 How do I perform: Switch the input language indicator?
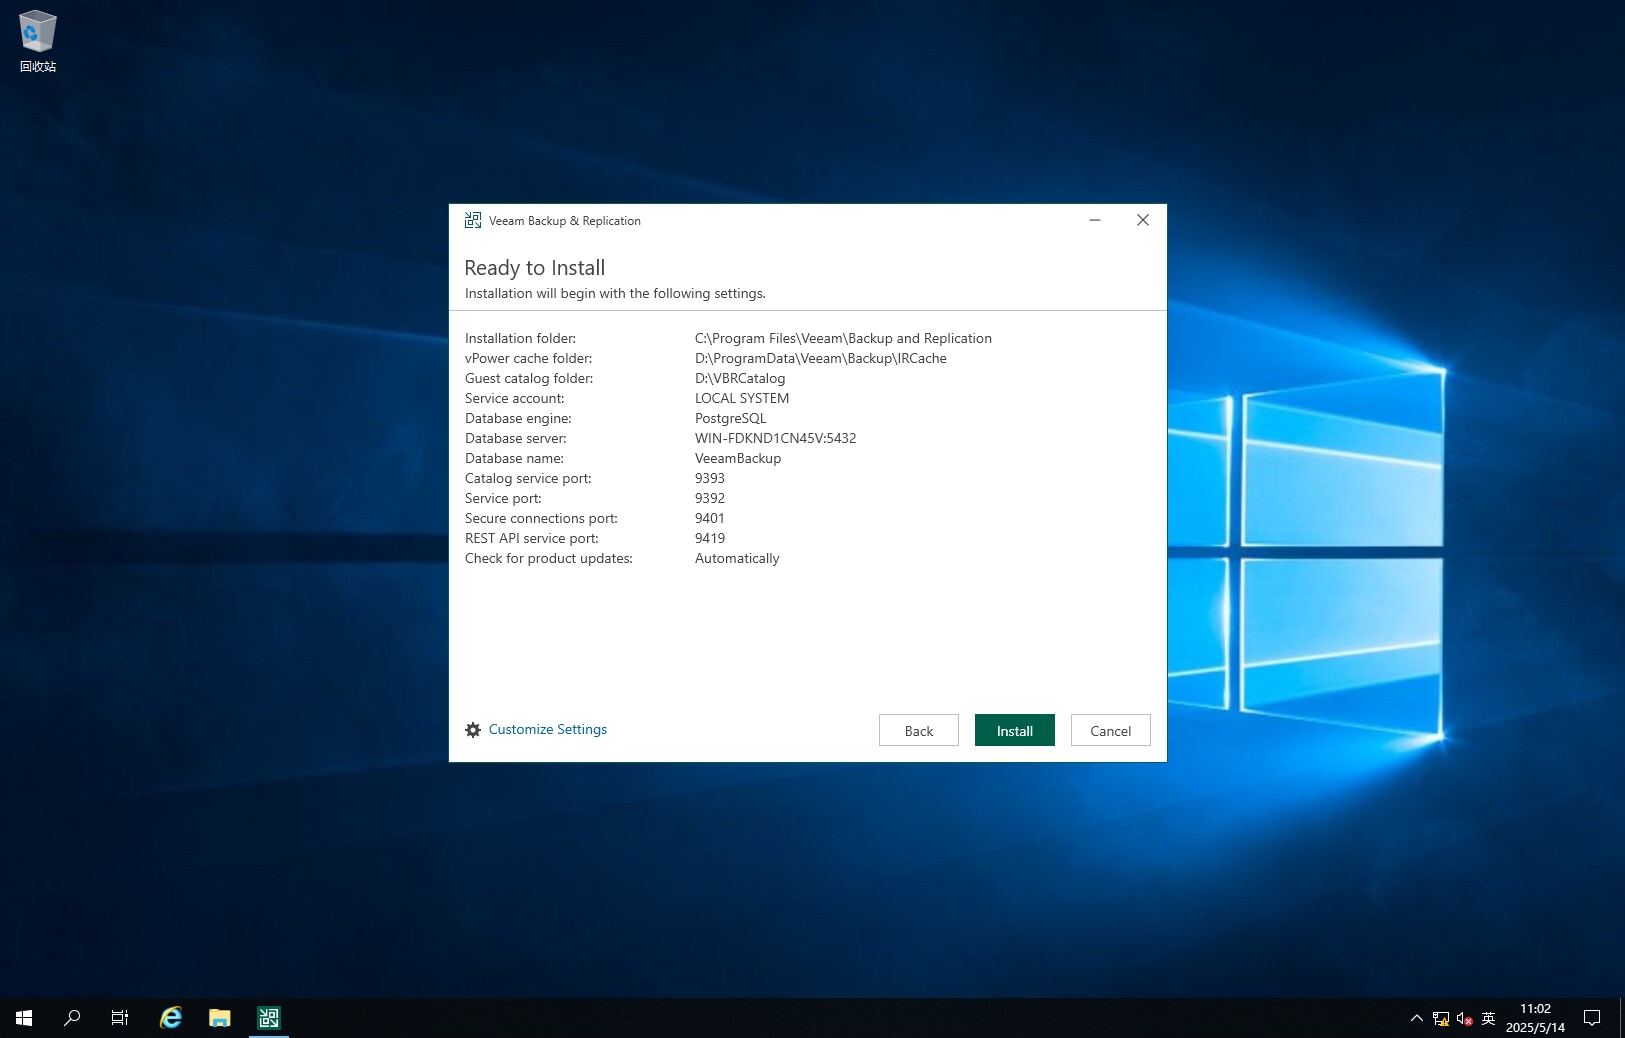coord(1488,1018)
